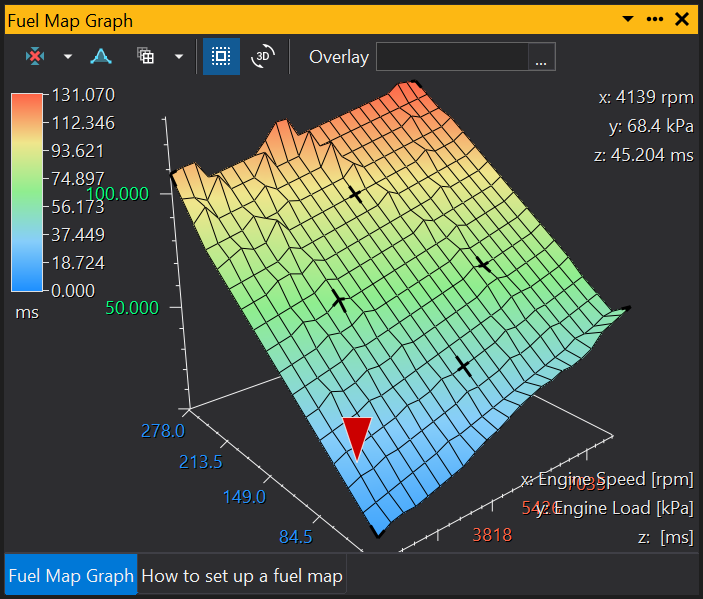Close the Fuel Map Graph panel
This screenshot has width=703, height=599.
tap(682, 19)
